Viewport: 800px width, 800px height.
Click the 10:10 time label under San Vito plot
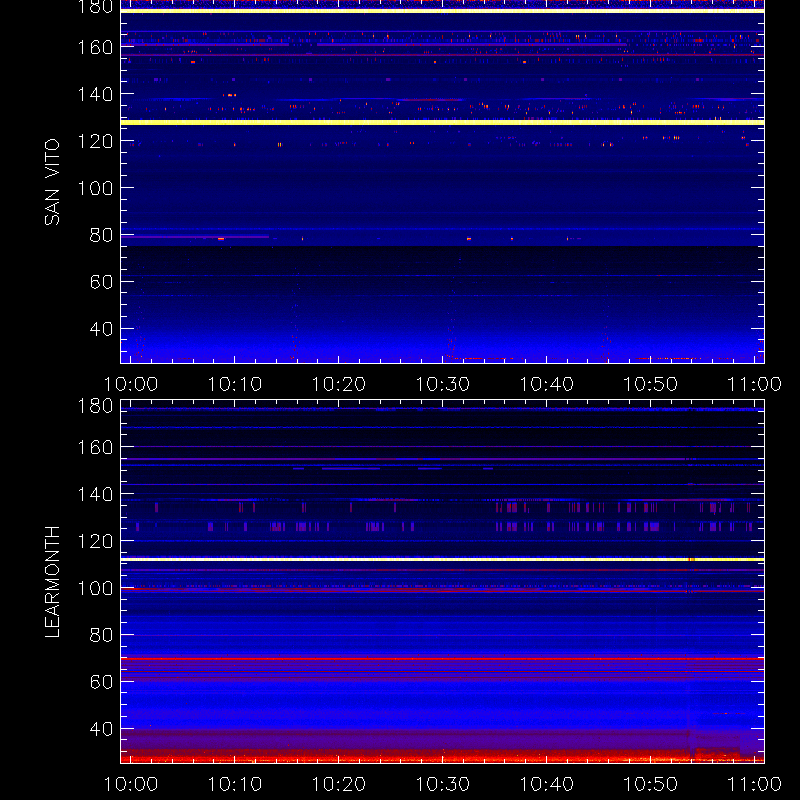pos(235,384)
